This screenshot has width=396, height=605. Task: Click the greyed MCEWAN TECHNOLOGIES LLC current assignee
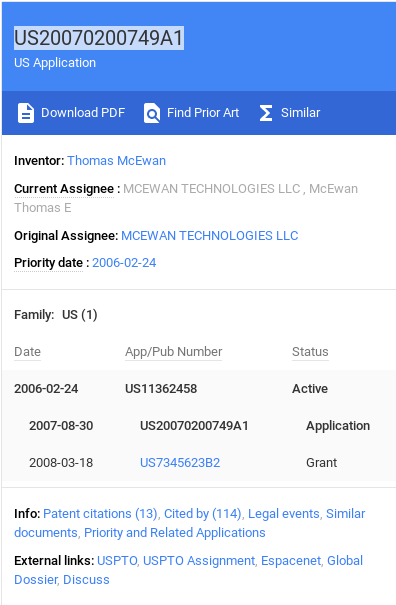pos(212,189)
